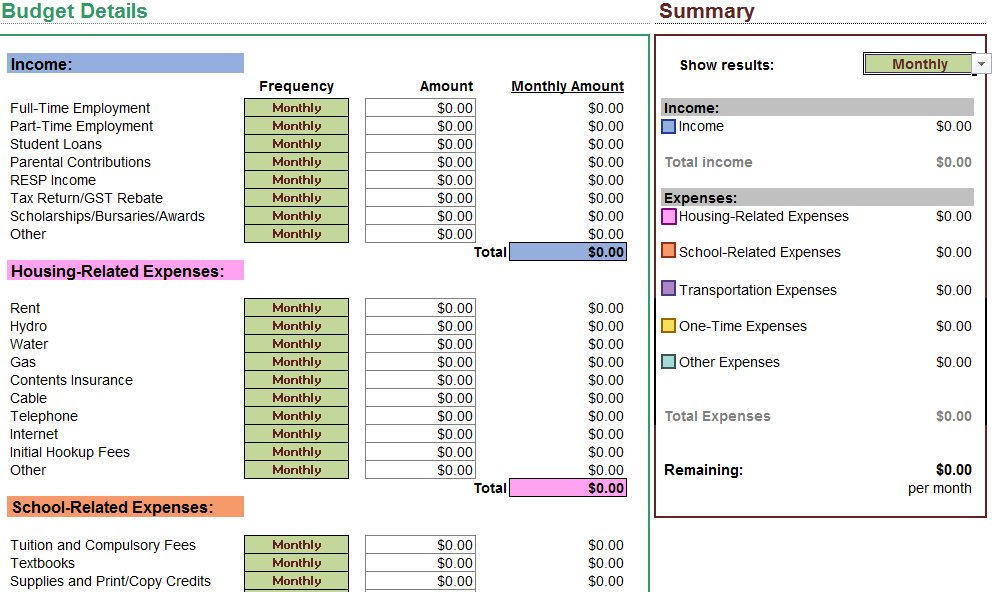Click Water amount field
Viewport: 994px width, 592px height.
[x=420, y=344]
